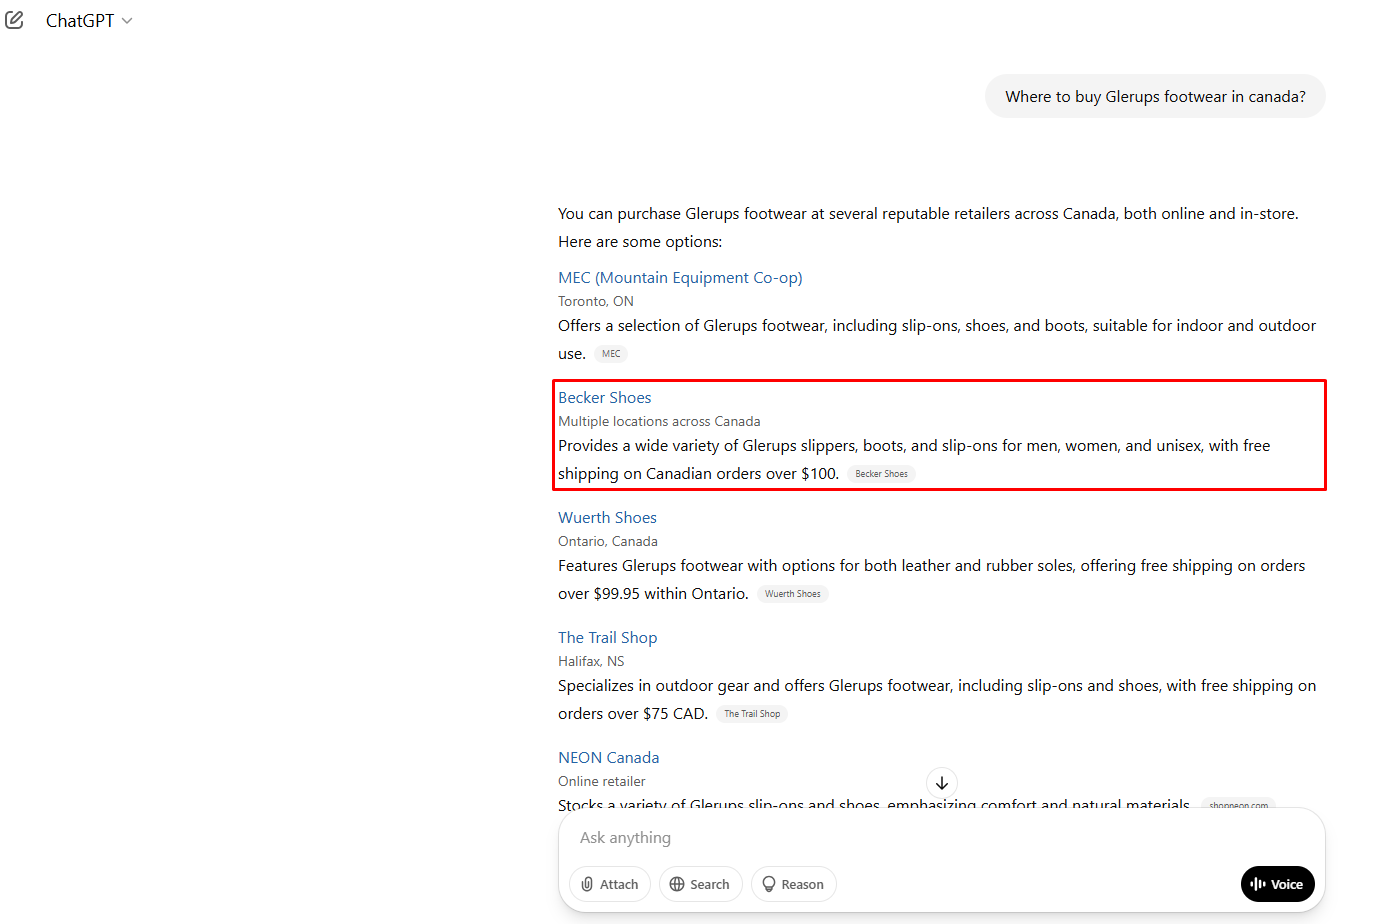Viewport: 1373px width, 924px height.
Task: Toggle the Reason lightbulb button
Action: point(793,884)
